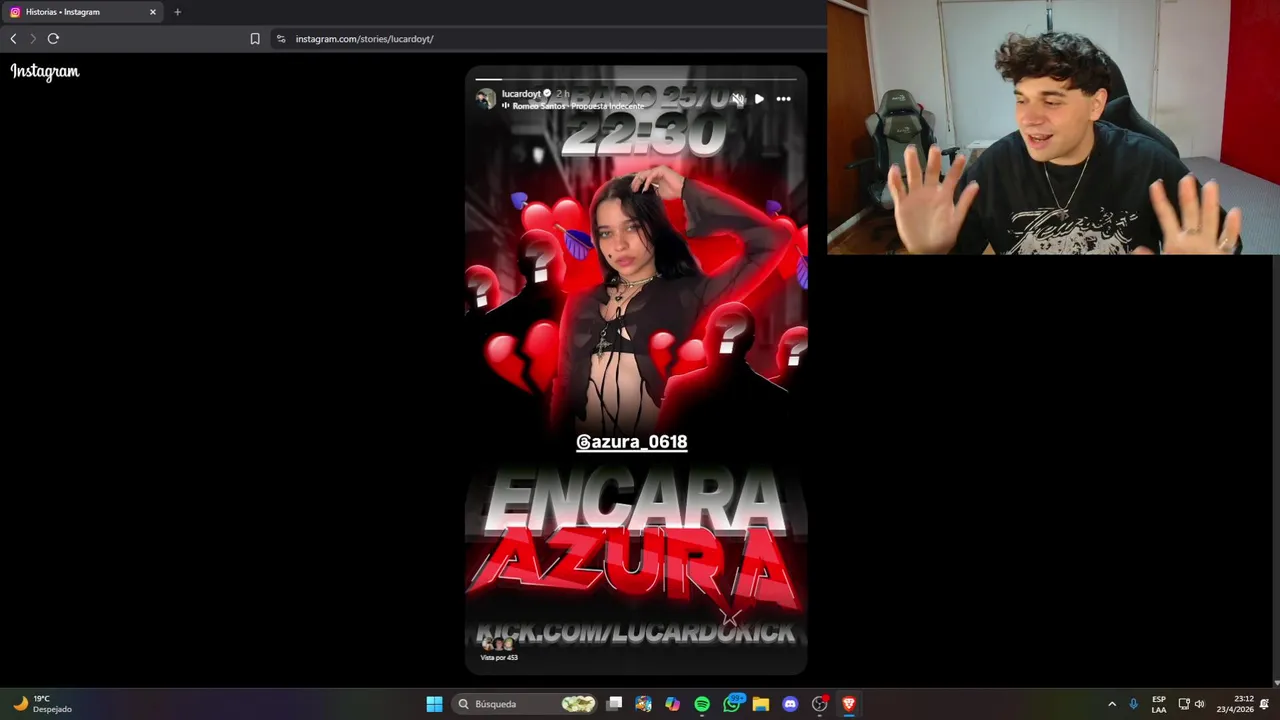The width and height of the screenshot is (1280, 720).
Task: Reload the Instagram page
Action: click(x=53, y=39)
